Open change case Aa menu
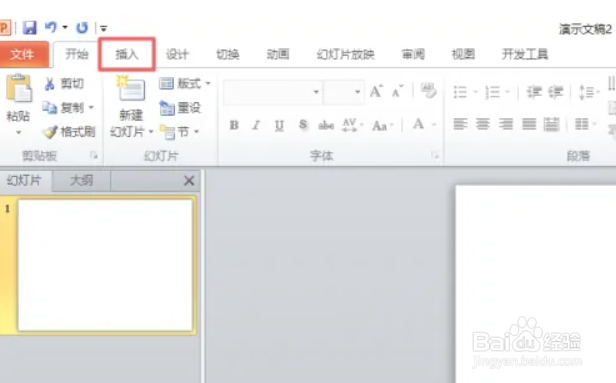Screen dimensions: 616x383 (383, 125)
